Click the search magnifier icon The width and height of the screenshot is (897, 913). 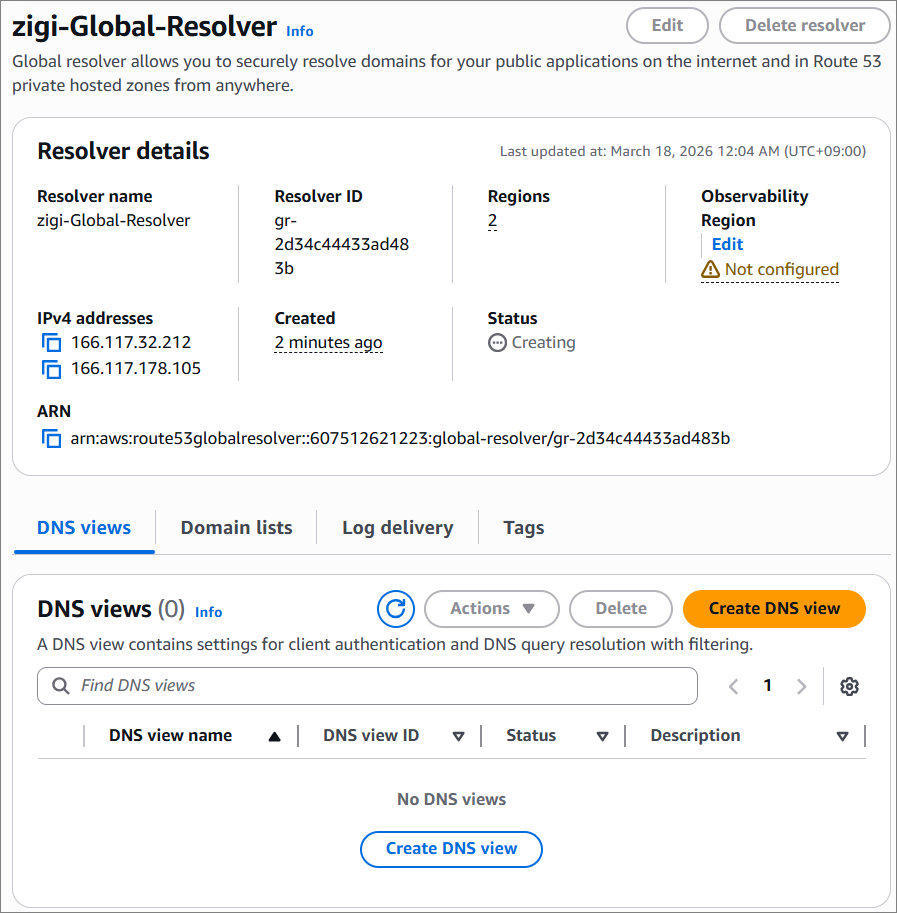pos(61,686)
